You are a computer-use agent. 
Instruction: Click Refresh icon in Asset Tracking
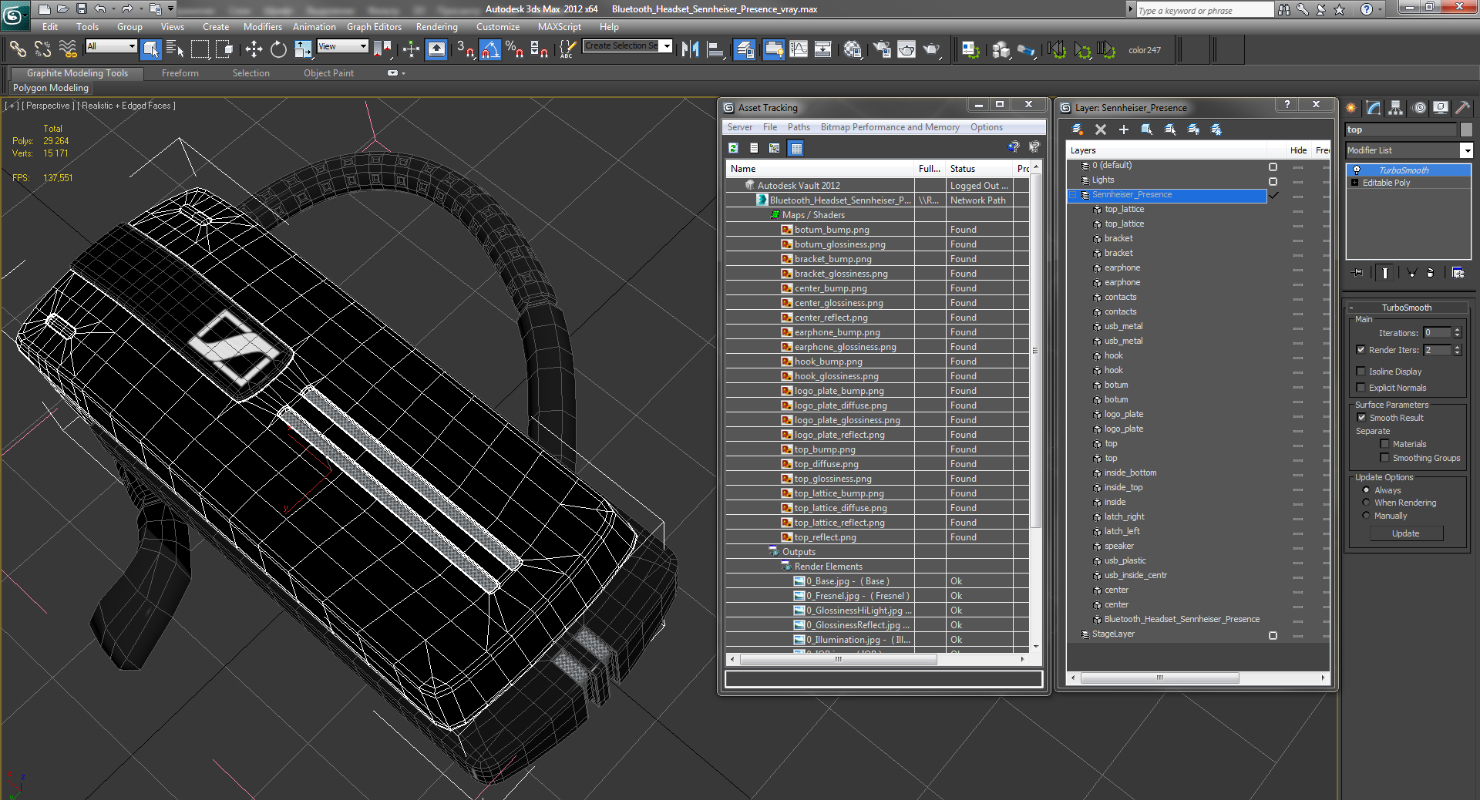click(734, 148)
